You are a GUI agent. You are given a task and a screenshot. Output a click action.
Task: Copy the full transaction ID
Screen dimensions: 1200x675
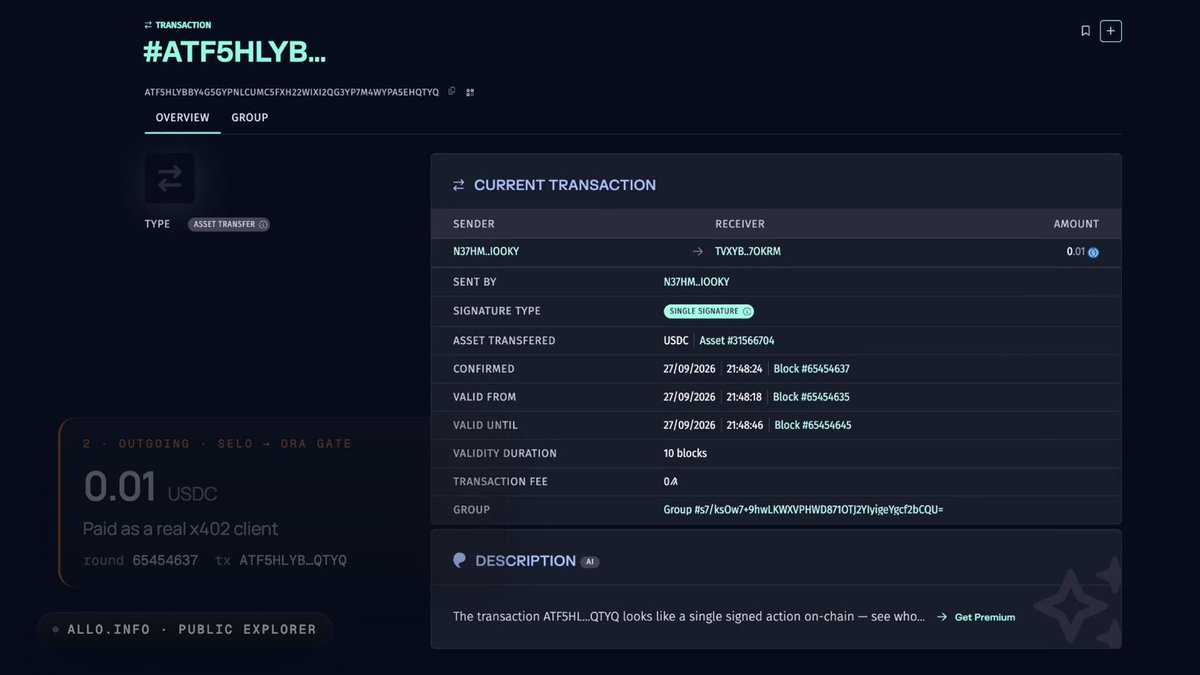pos(452,91)
